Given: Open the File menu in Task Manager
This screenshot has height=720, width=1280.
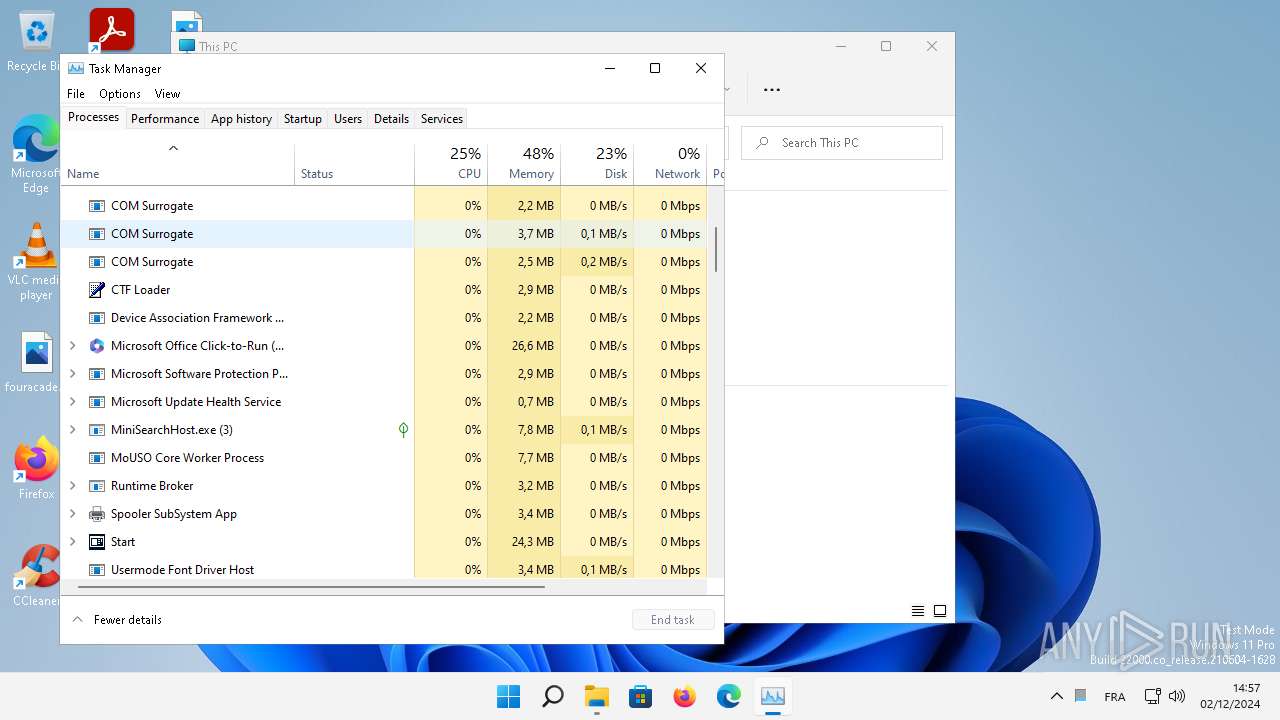Looking at the screenshot, I should click(76, 94).
